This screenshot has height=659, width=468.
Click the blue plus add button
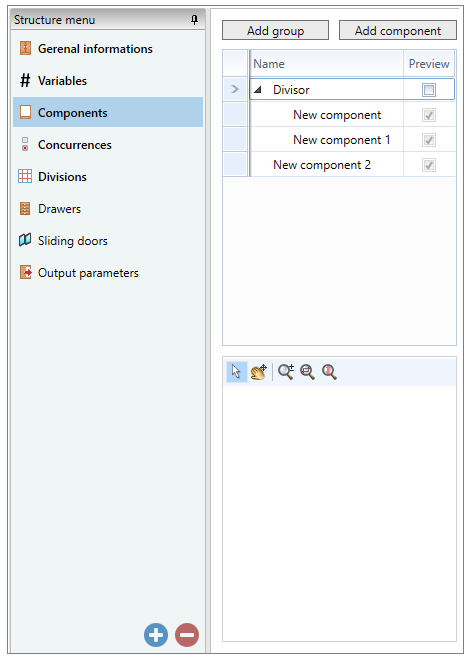156,635
